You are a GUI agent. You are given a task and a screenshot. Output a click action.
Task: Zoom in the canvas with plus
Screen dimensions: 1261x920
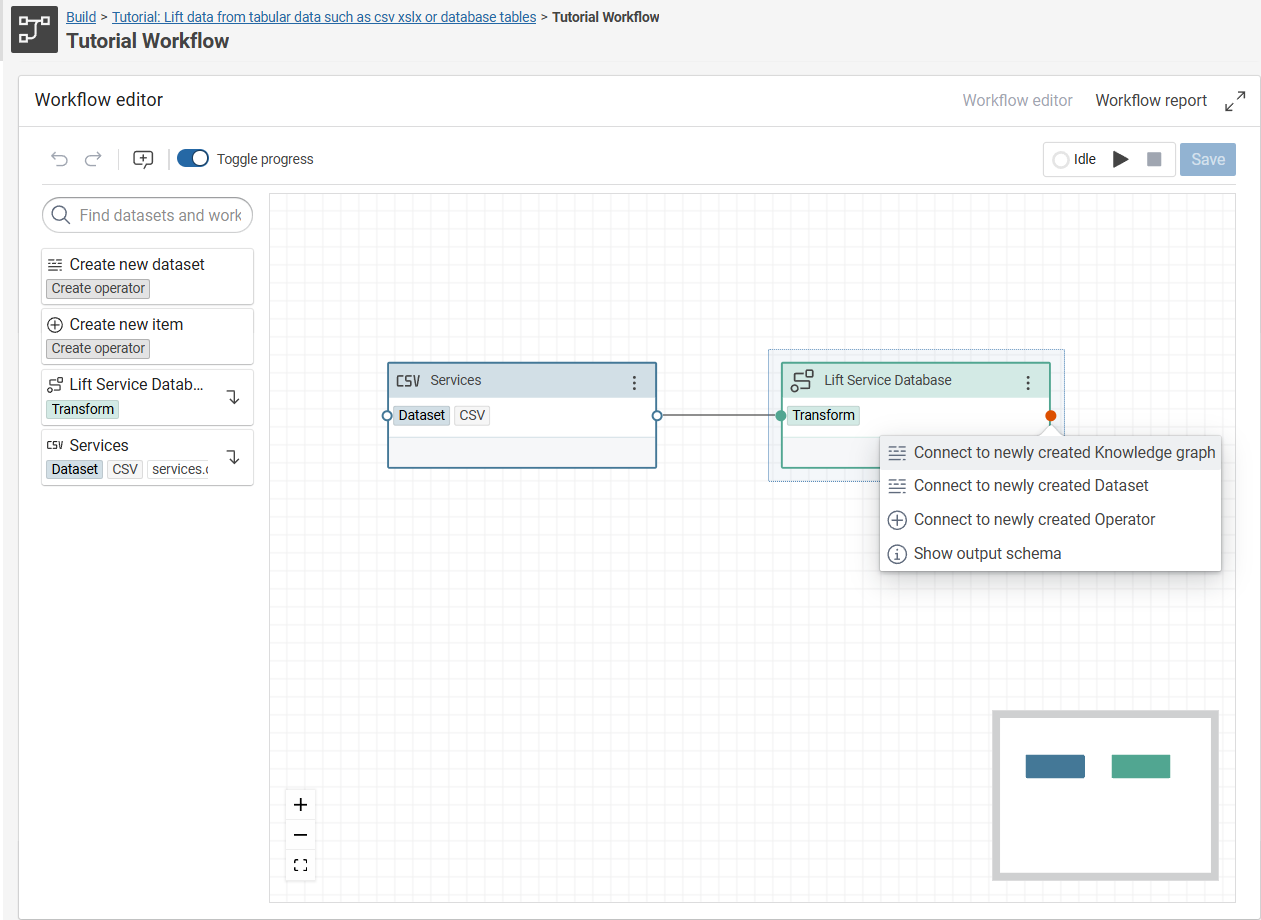pos(301,805)
